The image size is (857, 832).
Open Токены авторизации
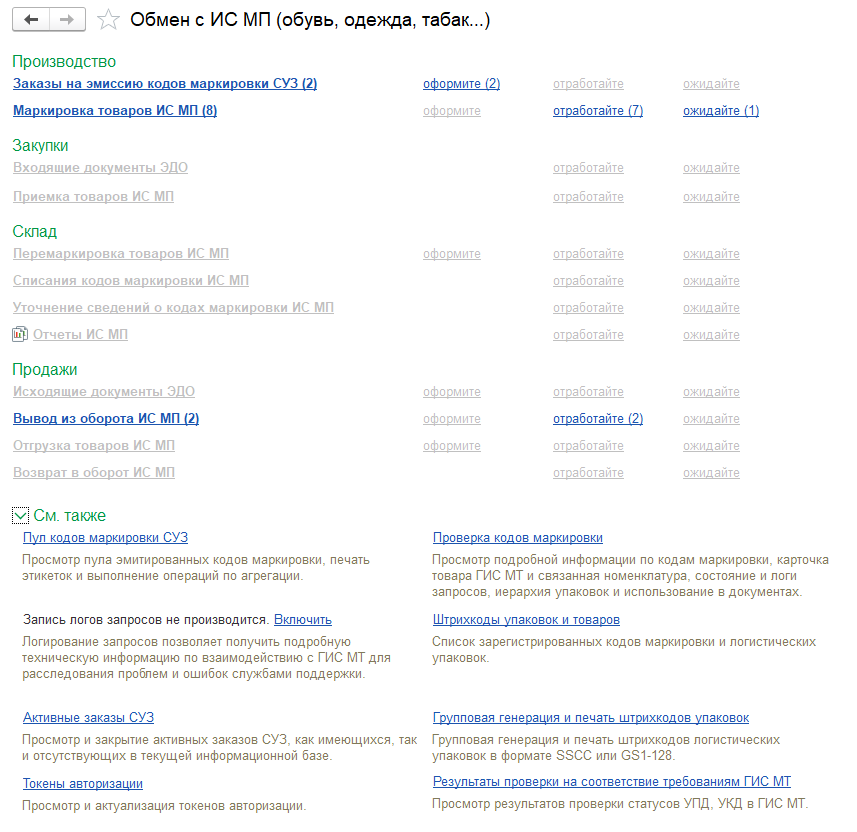83,783
